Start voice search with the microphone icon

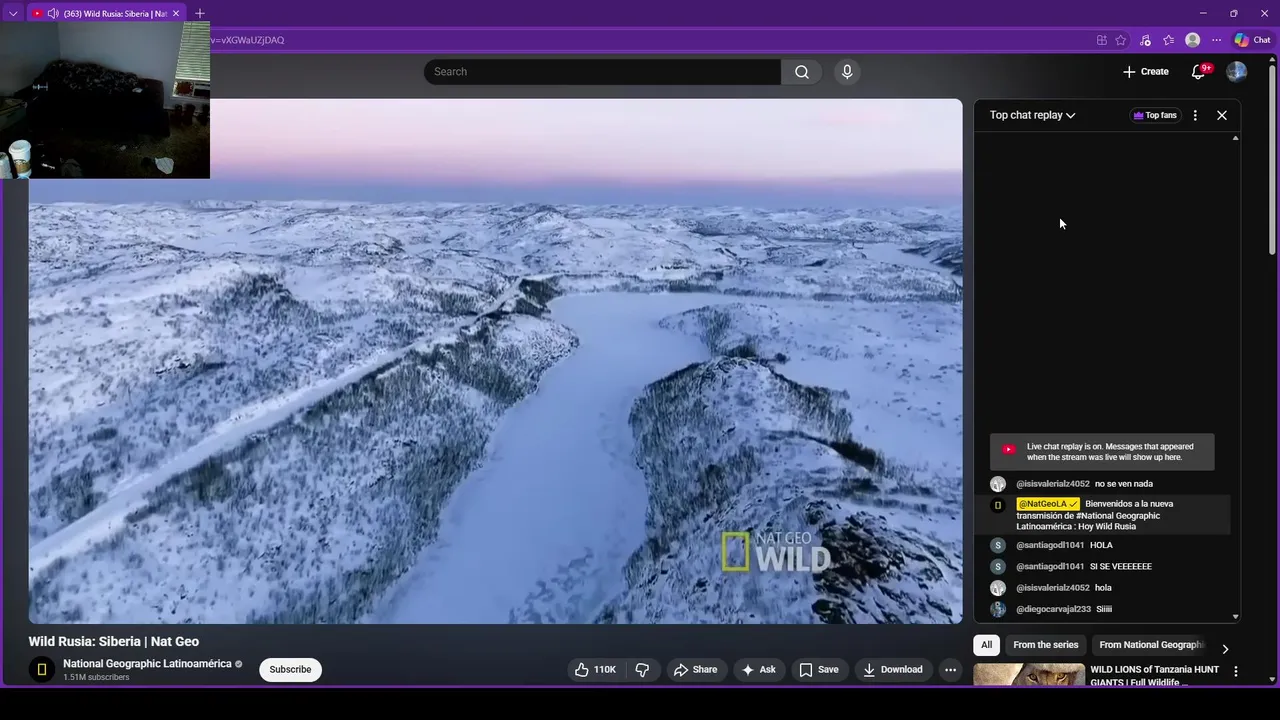847,72
